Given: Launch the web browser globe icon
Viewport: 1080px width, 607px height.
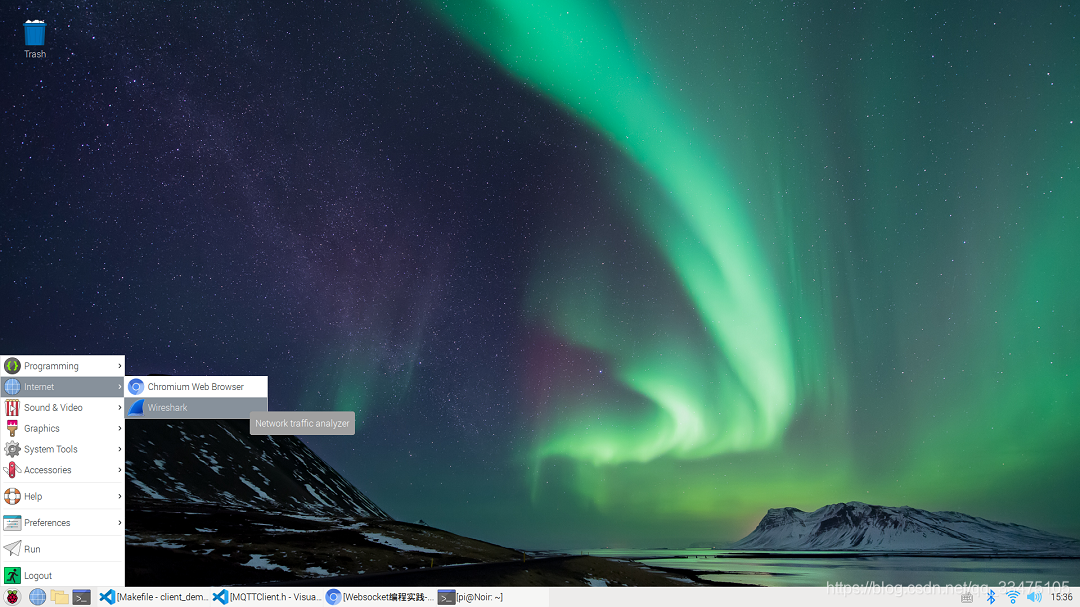Looking at the screenshot, I should pyautogui.click(x=37, y=597).
